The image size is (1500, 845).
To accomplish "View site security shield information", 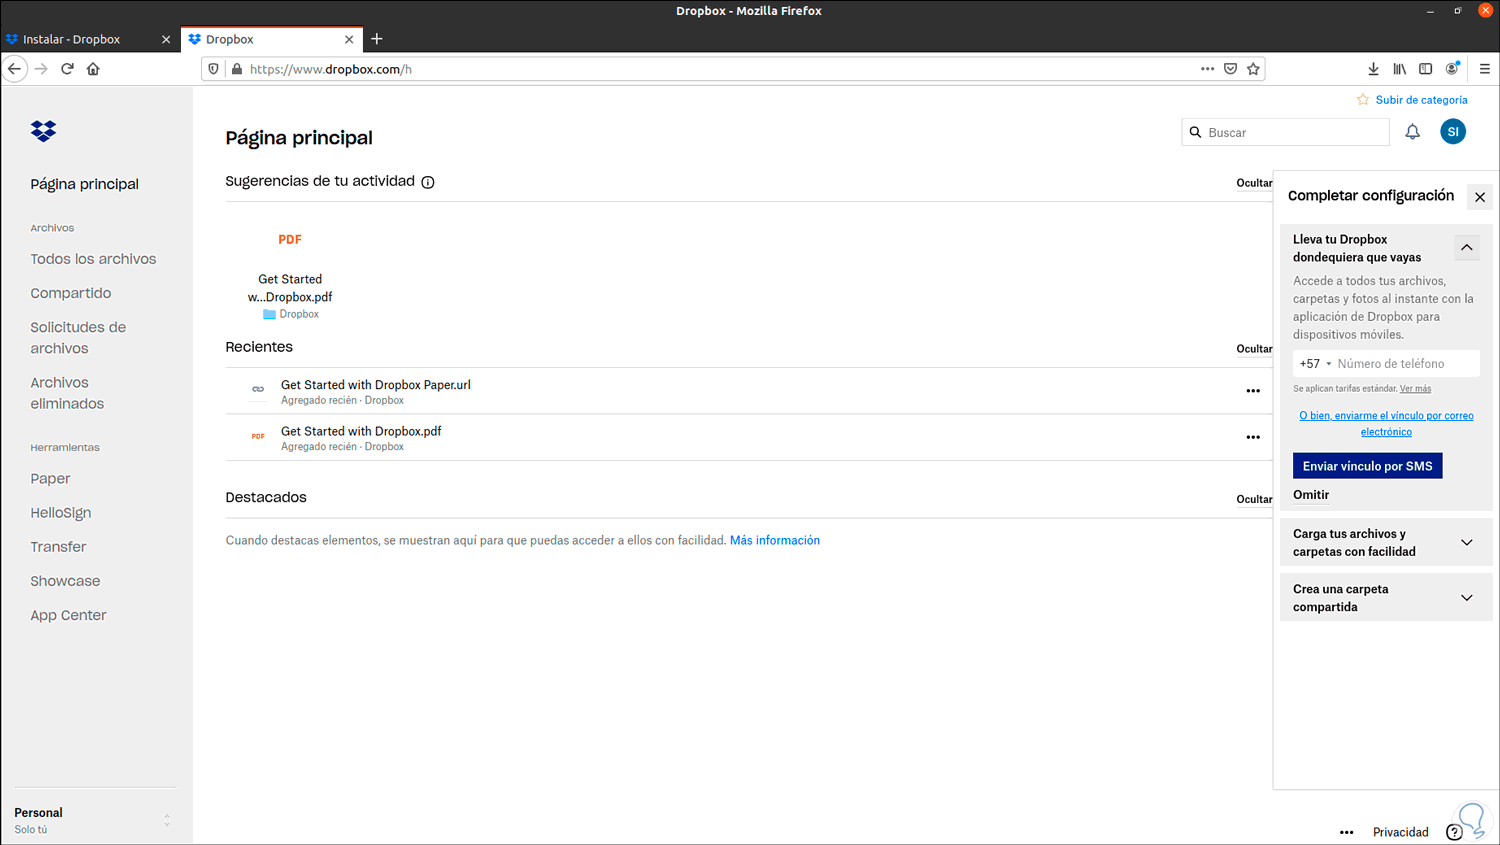I will point(213,69).
